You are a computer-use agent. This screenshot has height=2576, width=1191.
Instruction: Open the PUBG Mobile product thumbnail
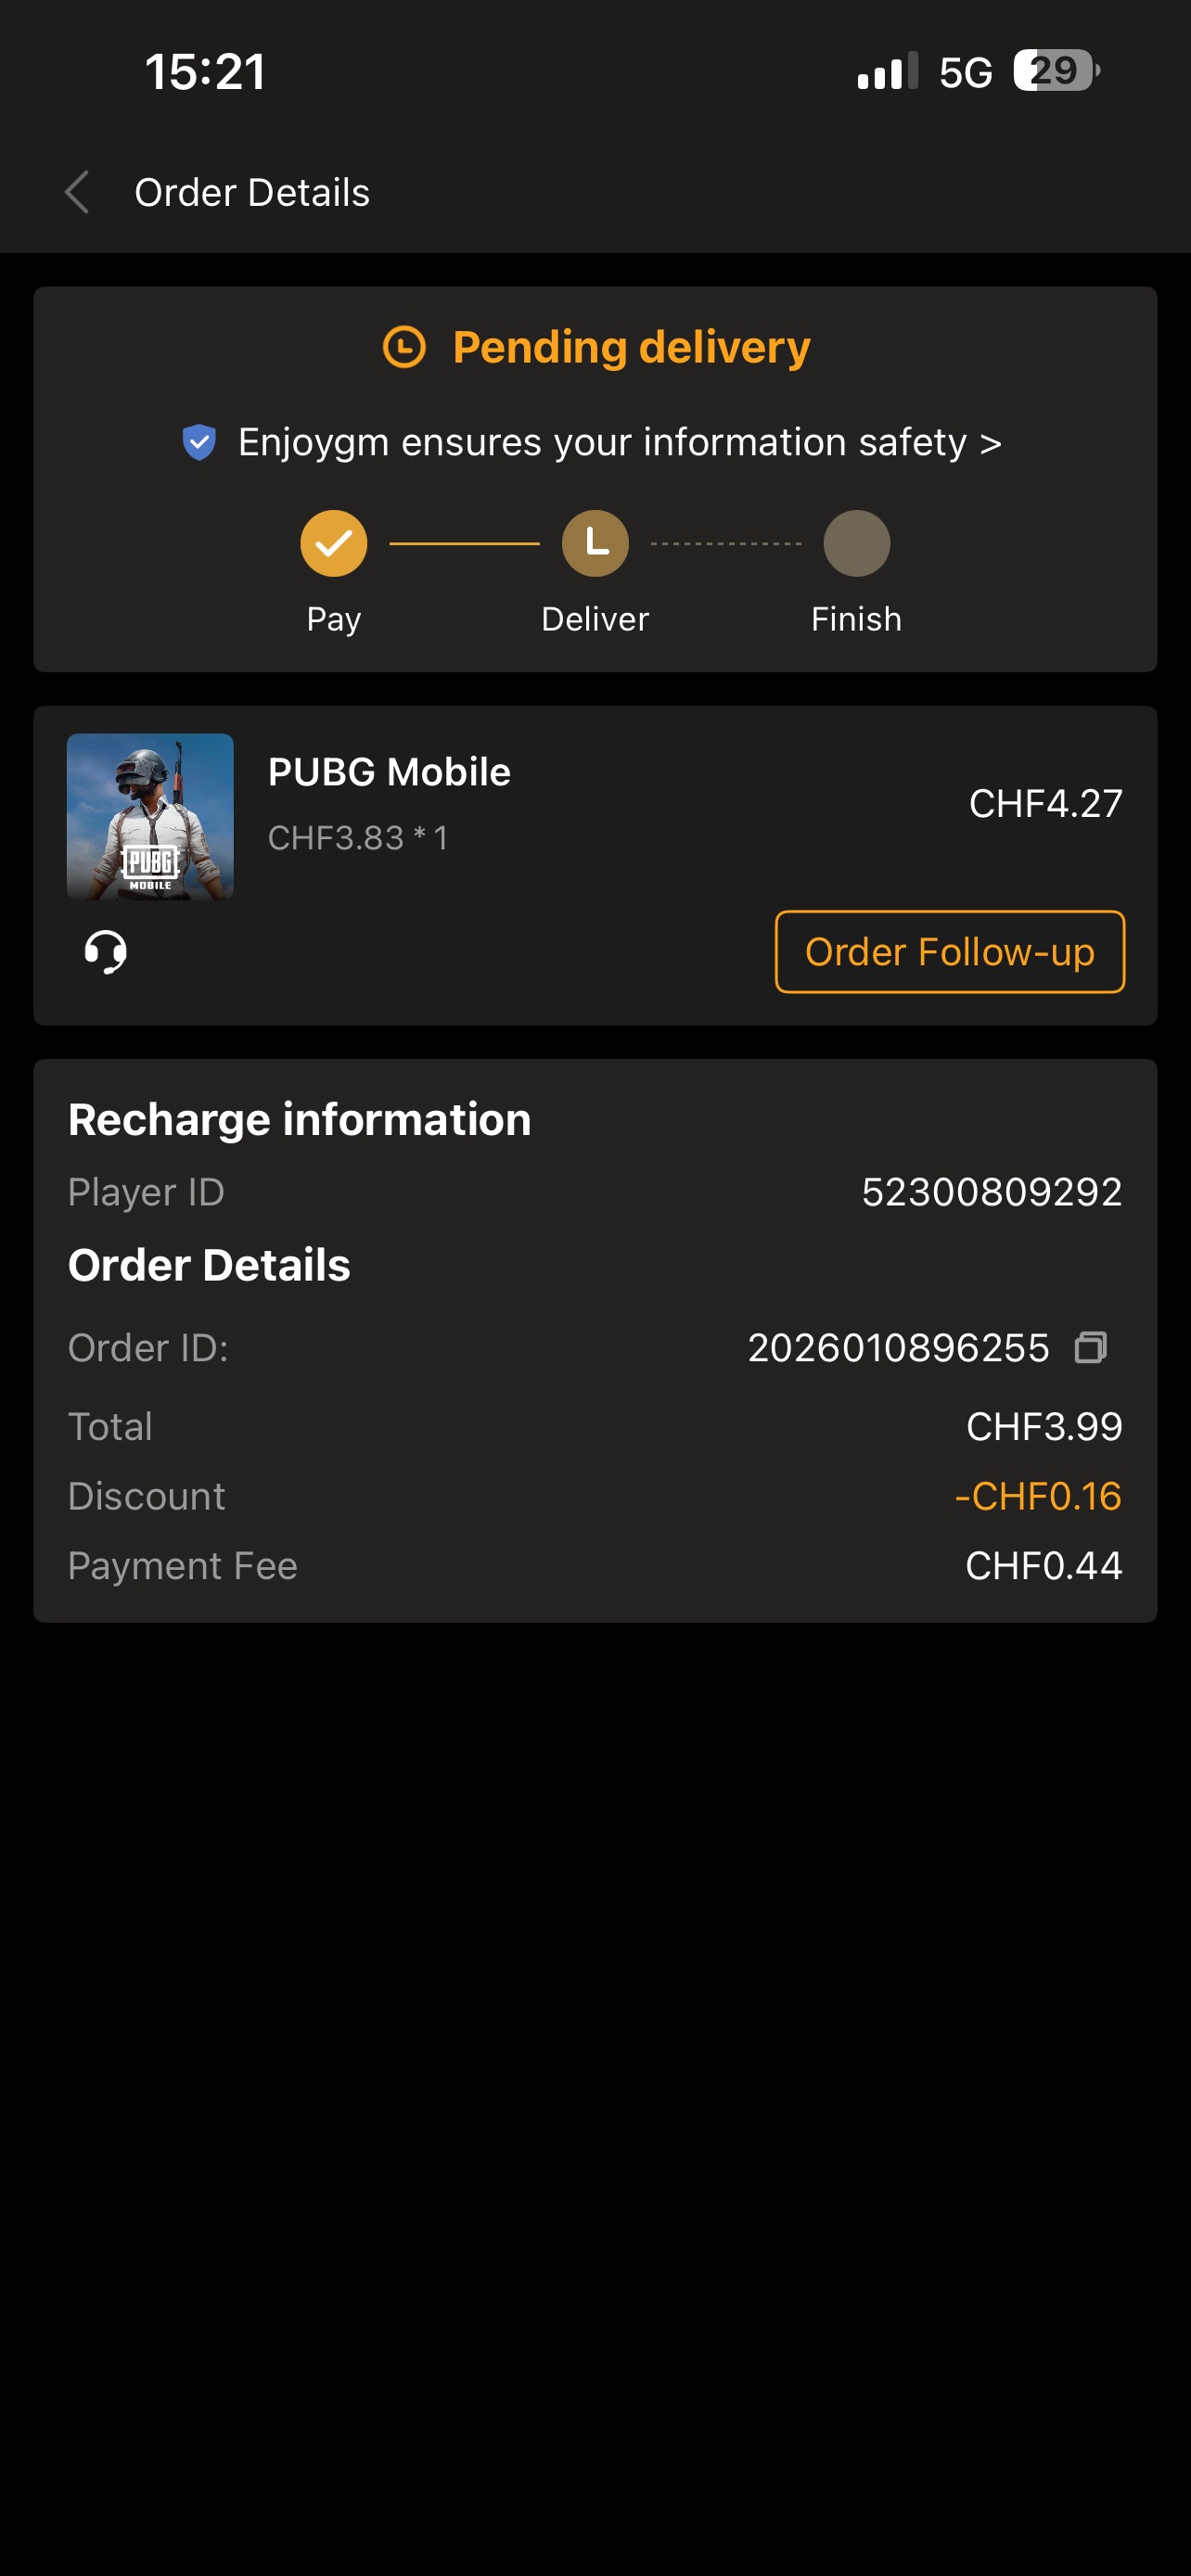pos(150,817)
